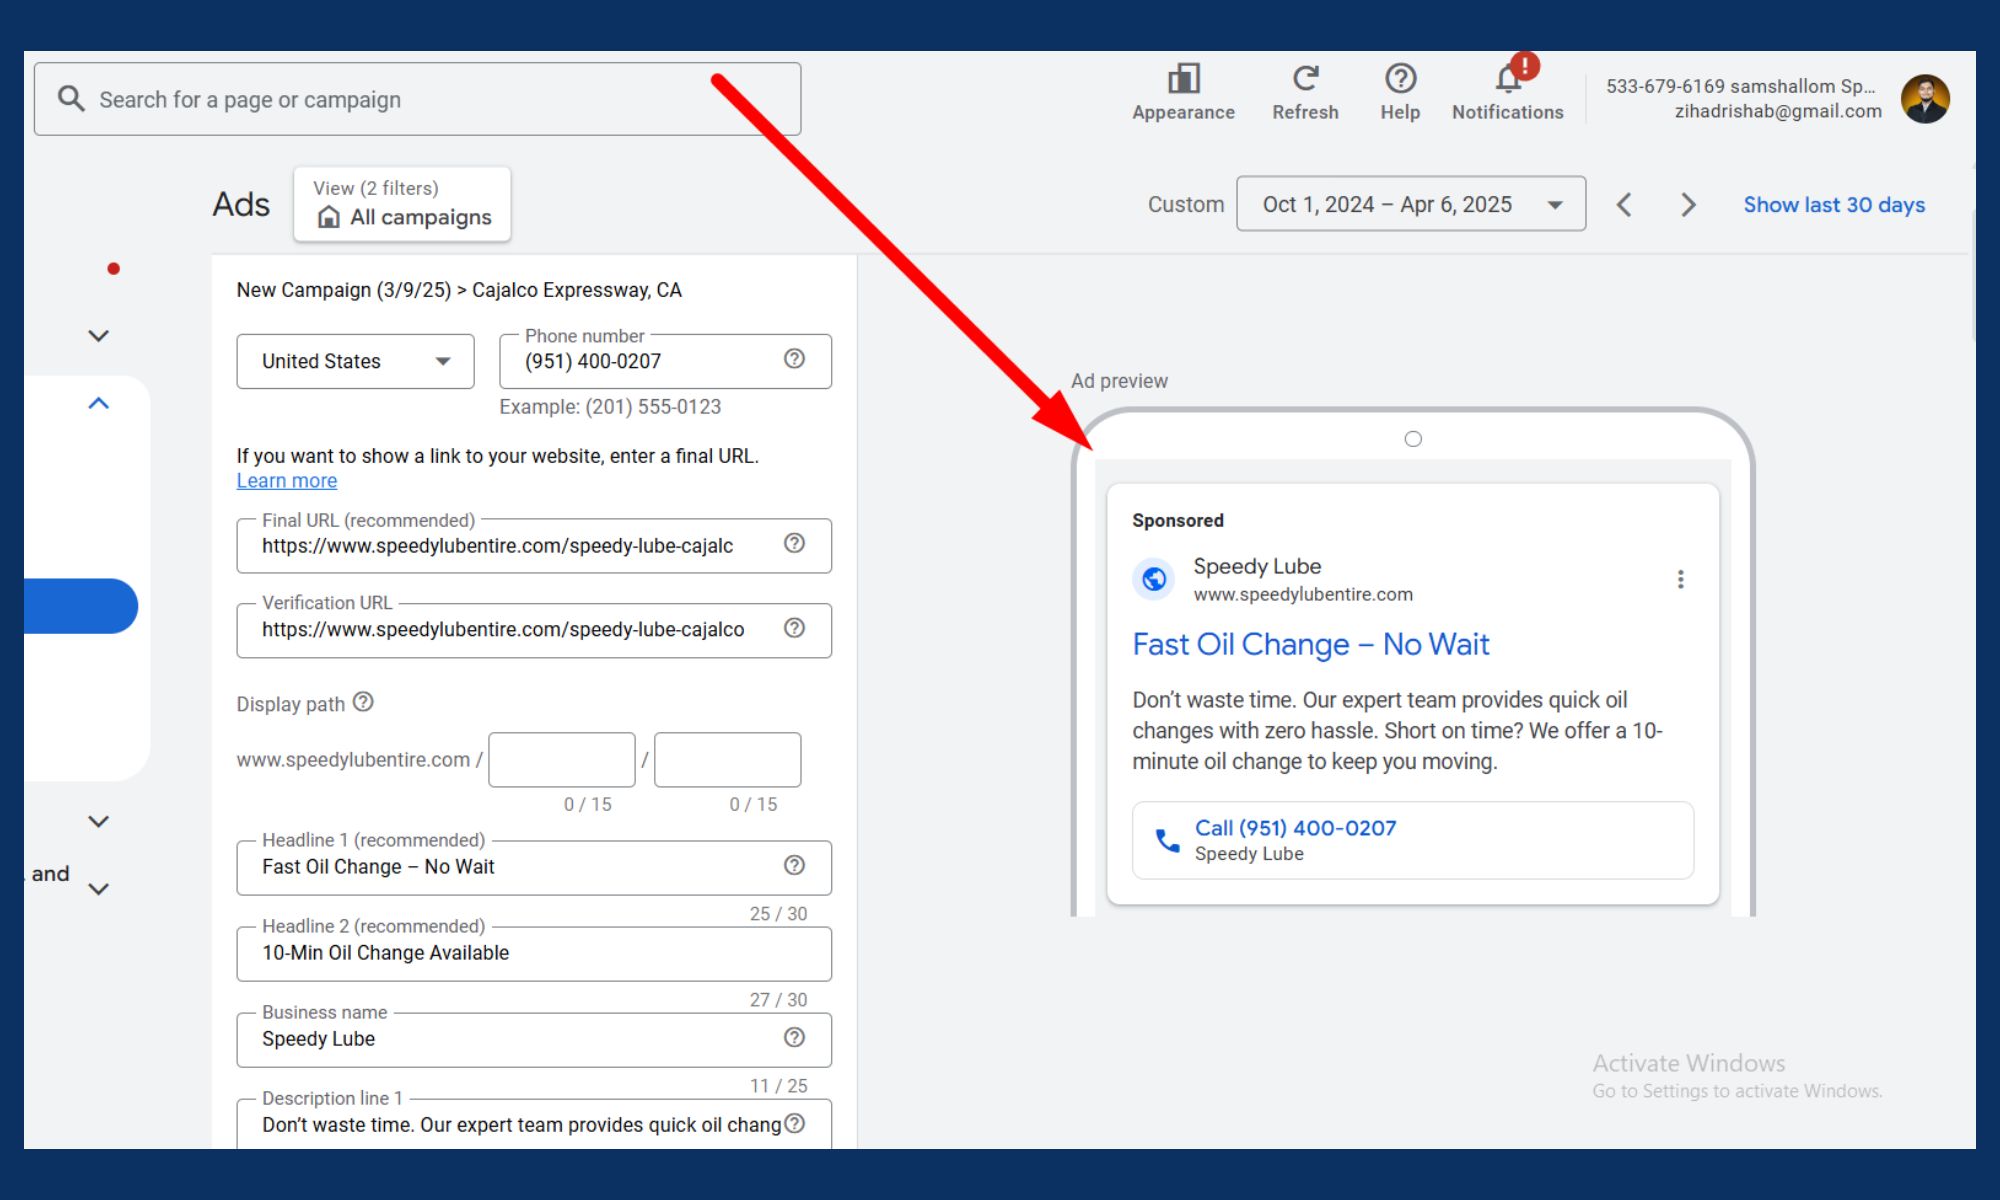Click the Business name help icon
Screen dimensions: 2000x1200
[x=794, y=1037]
